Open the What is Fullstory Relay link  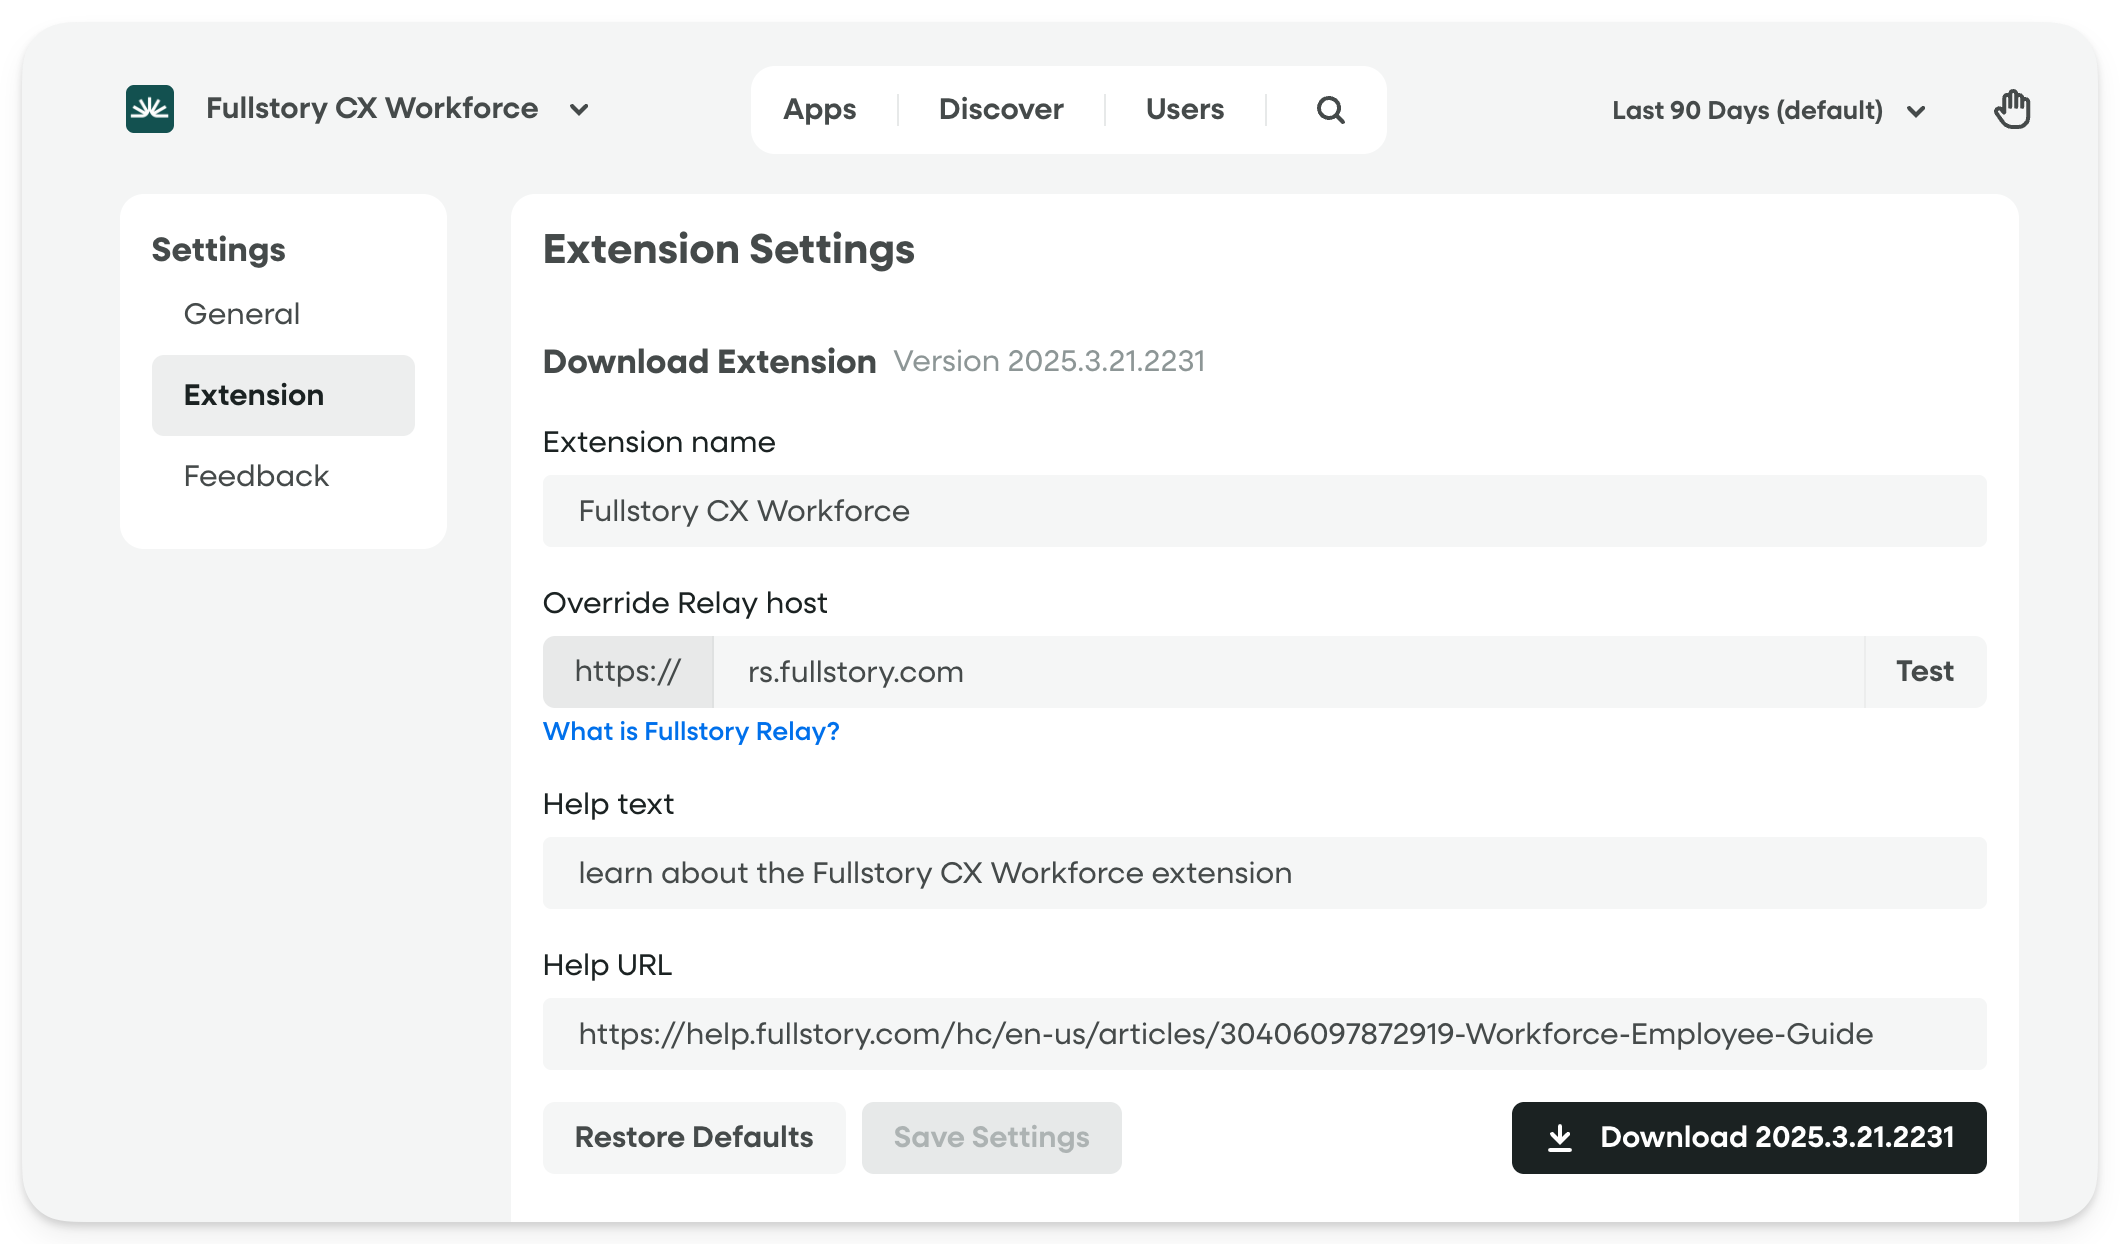pyautogui.click(x=691, y=732)
